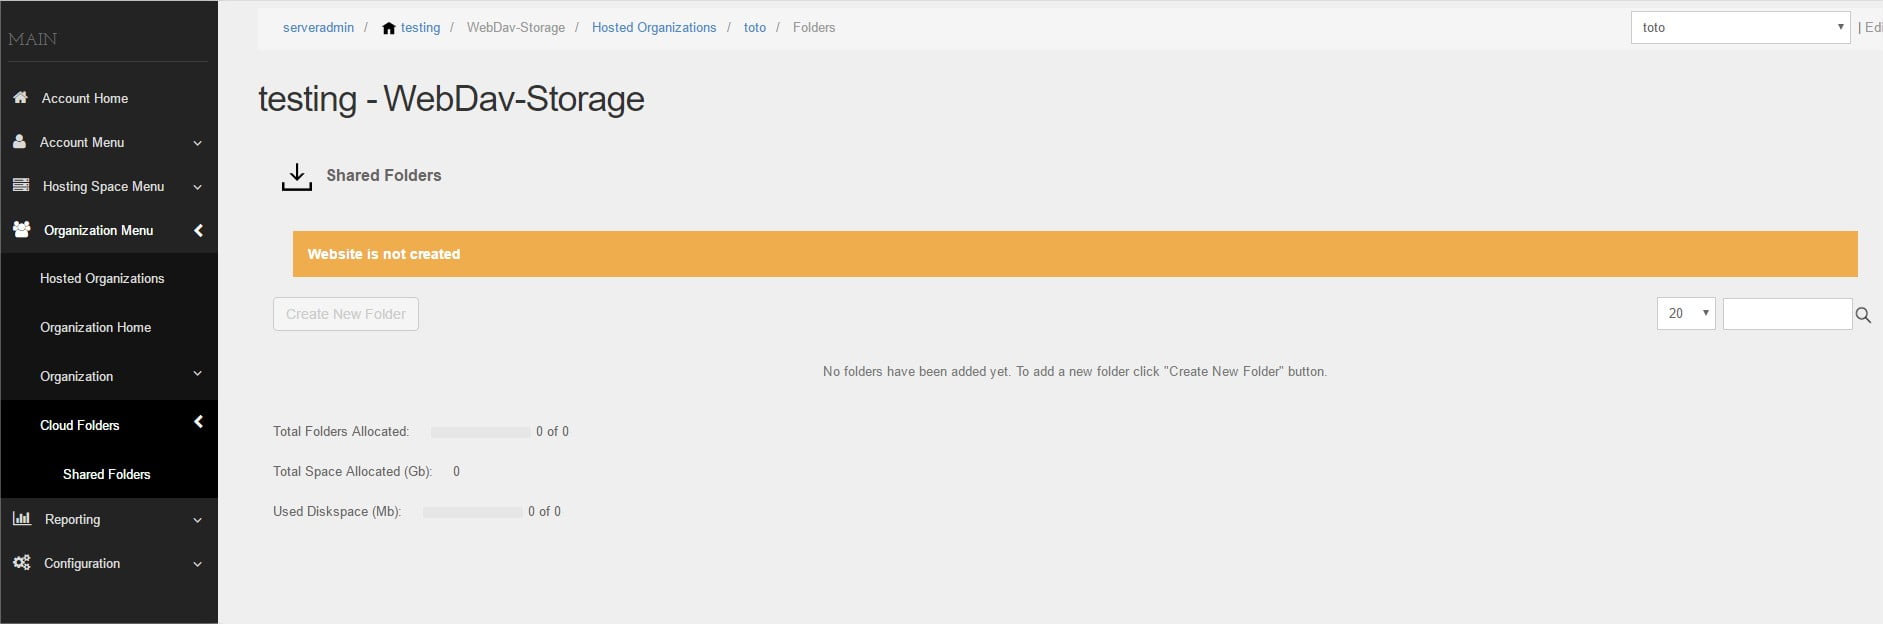
Task: Click the home icon beside testing breadcrumb
Action: tap(389, 28)
